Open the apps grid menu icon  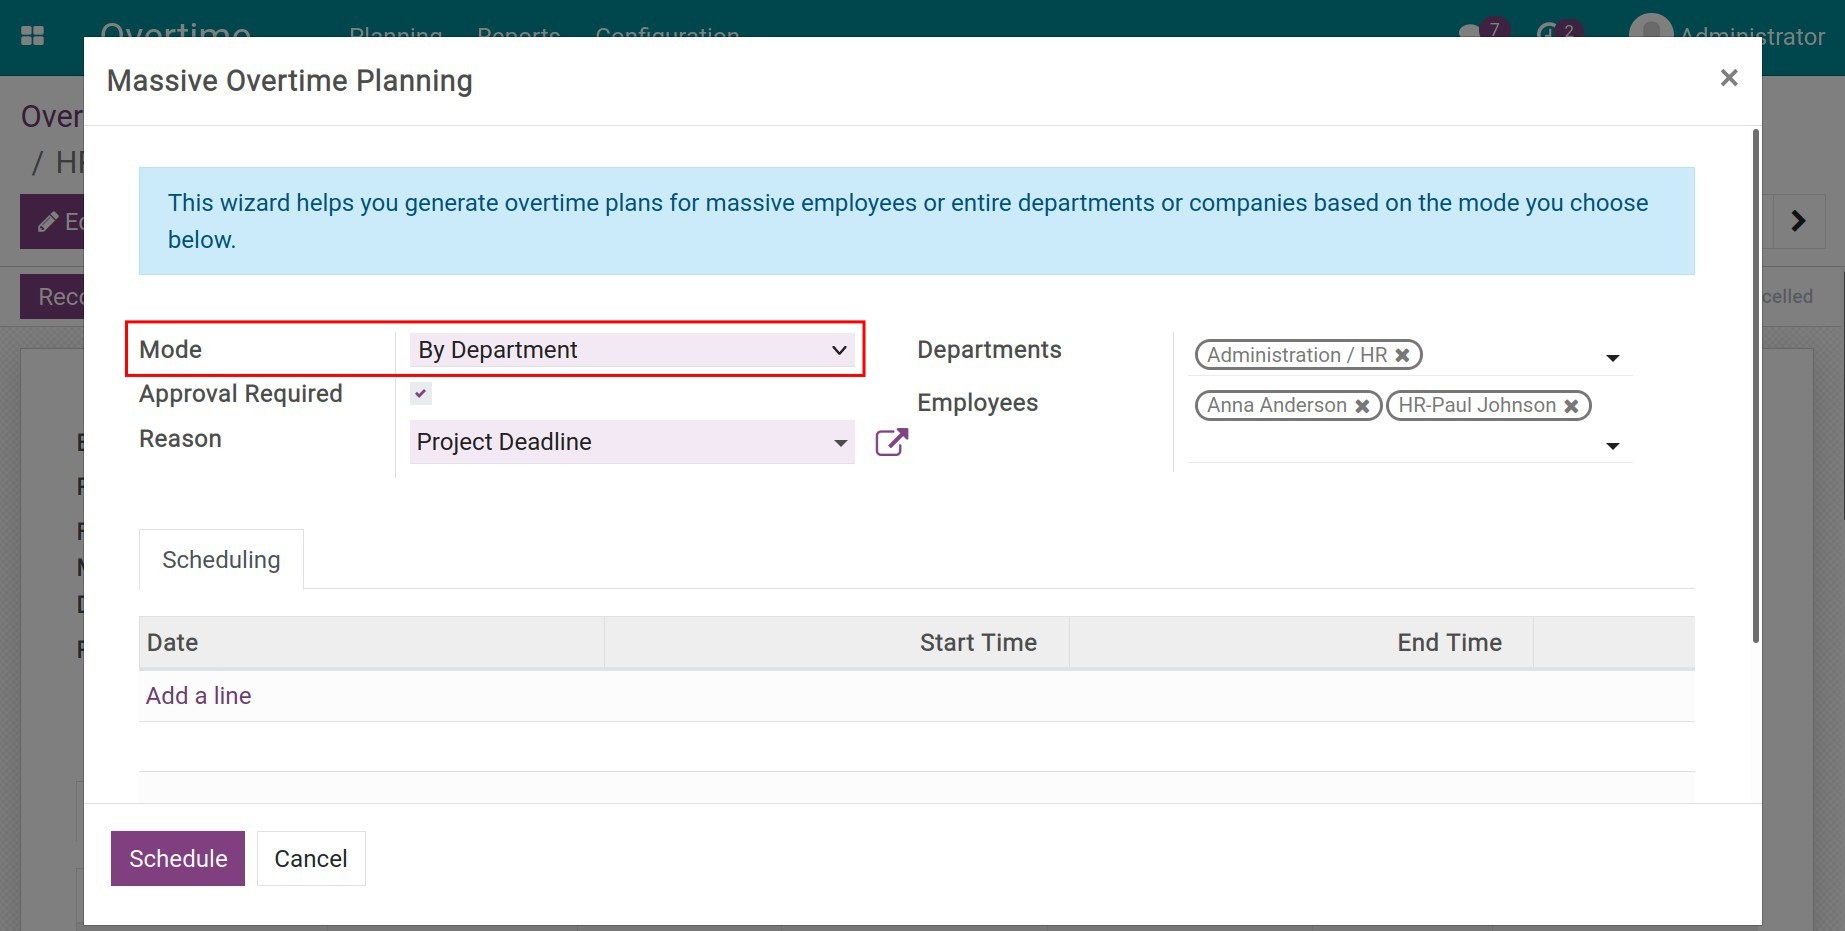click(32, 35)
